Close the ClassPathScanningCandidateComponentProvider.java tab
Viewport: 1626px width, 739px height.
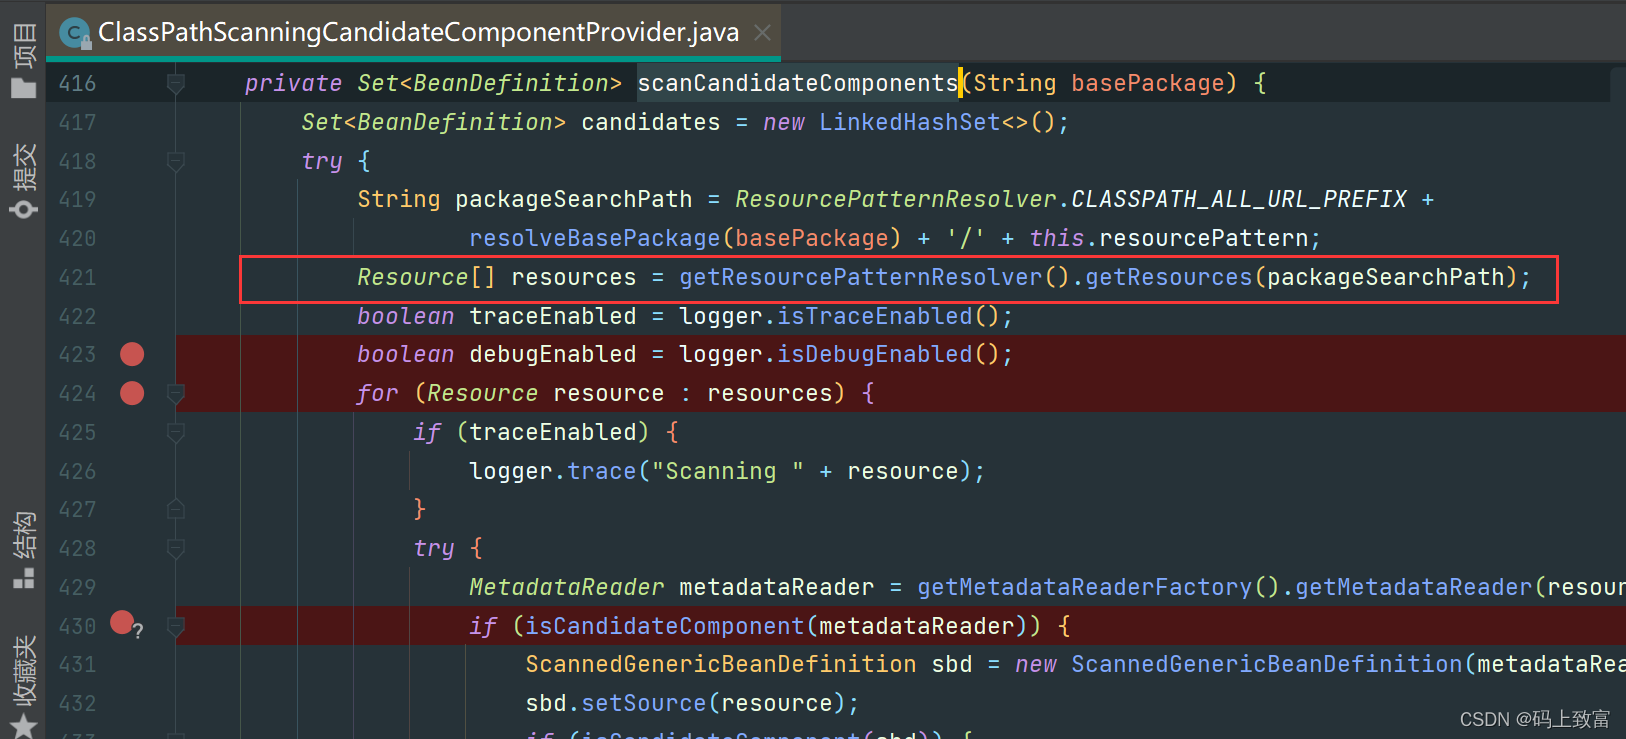pos(762,33)
